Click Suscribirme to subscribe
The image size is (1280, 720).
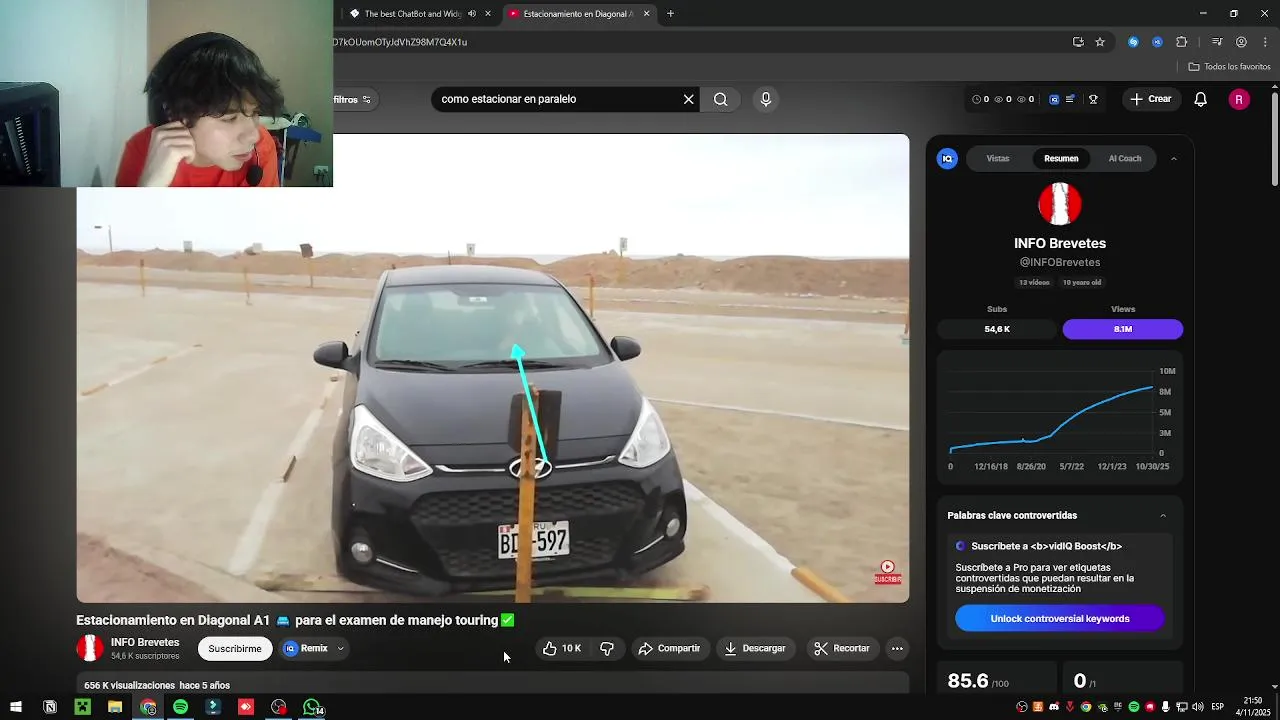pos(235,648)
